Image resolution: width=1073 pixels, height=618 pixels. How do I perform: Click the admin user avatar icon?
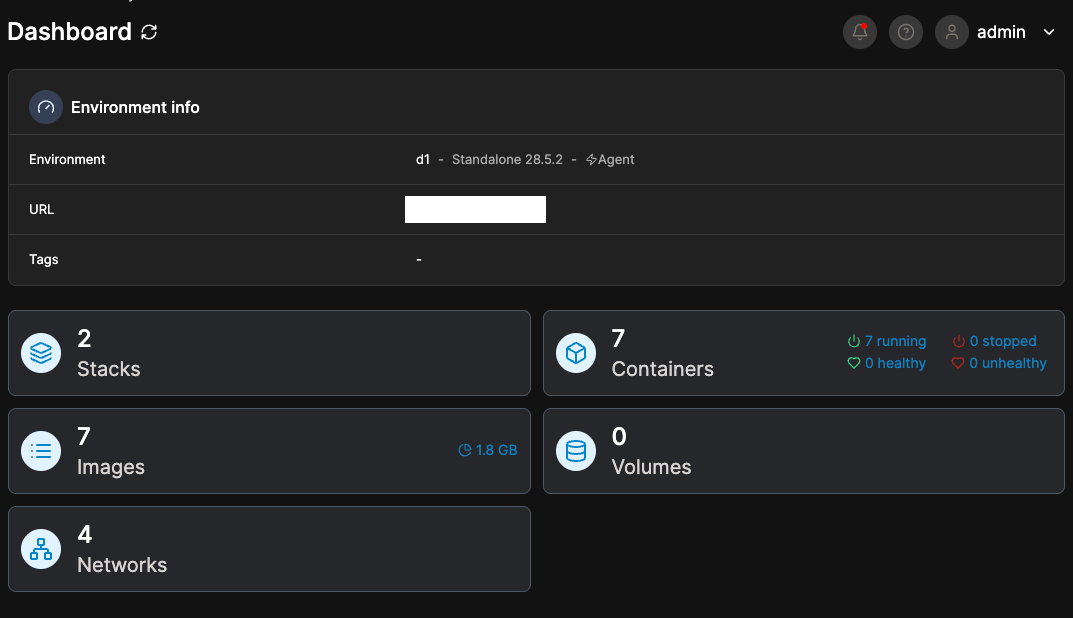click(952, 32)
